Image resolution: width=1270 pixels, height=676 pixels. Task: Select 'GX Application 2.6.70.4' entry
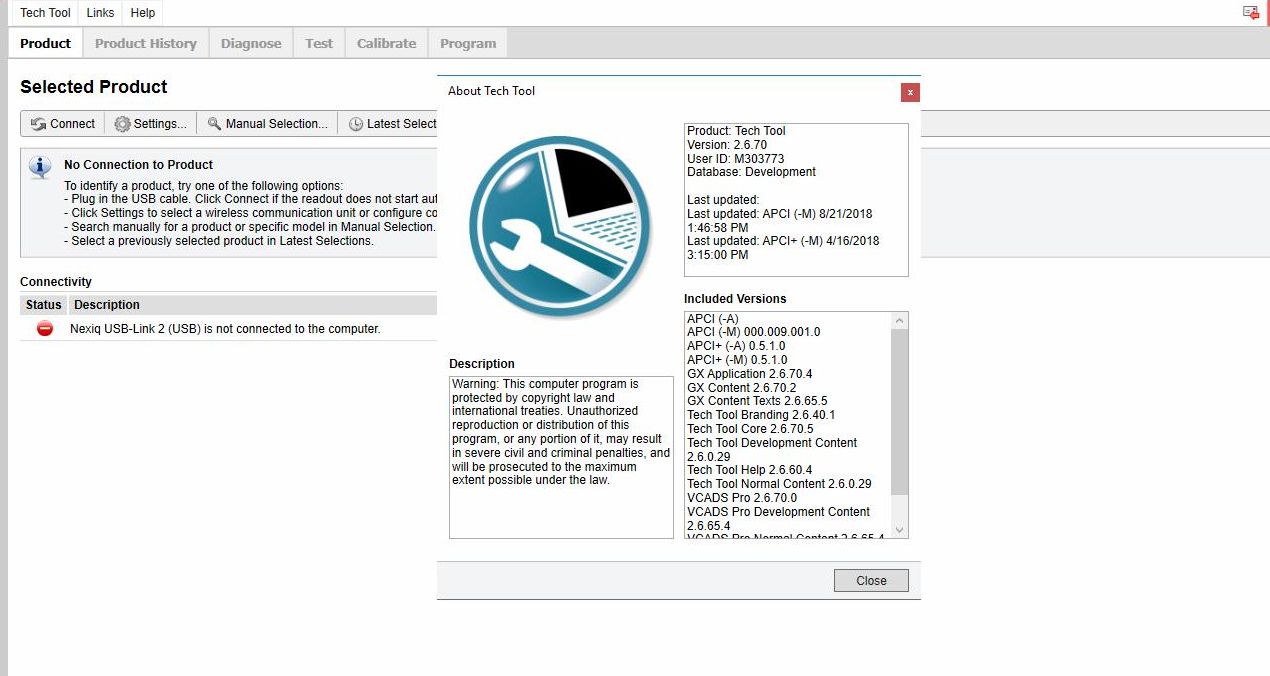point(749,374)
